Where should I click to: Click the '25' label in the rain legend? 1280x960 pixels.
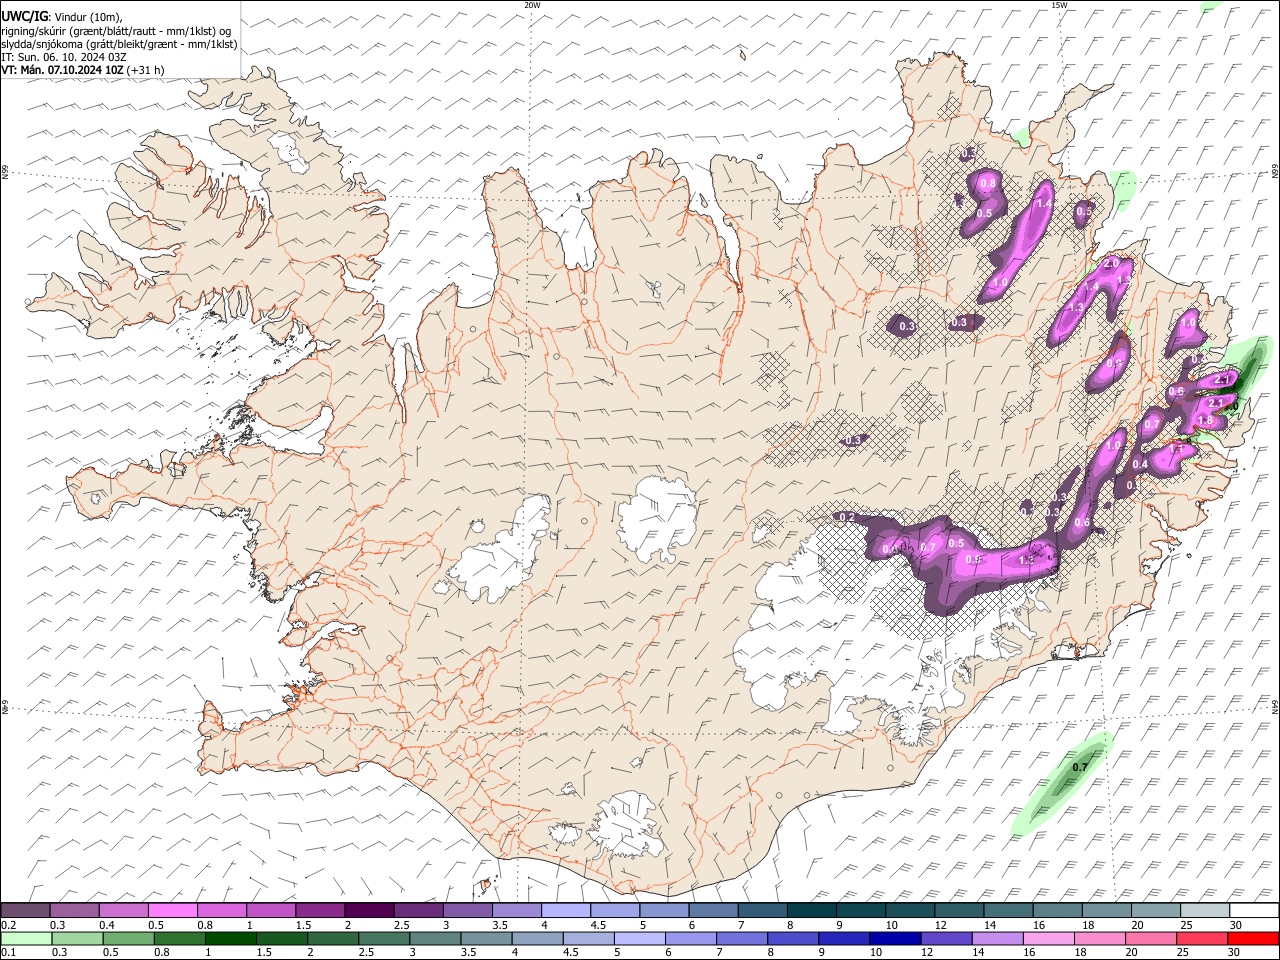point(1185,953)
